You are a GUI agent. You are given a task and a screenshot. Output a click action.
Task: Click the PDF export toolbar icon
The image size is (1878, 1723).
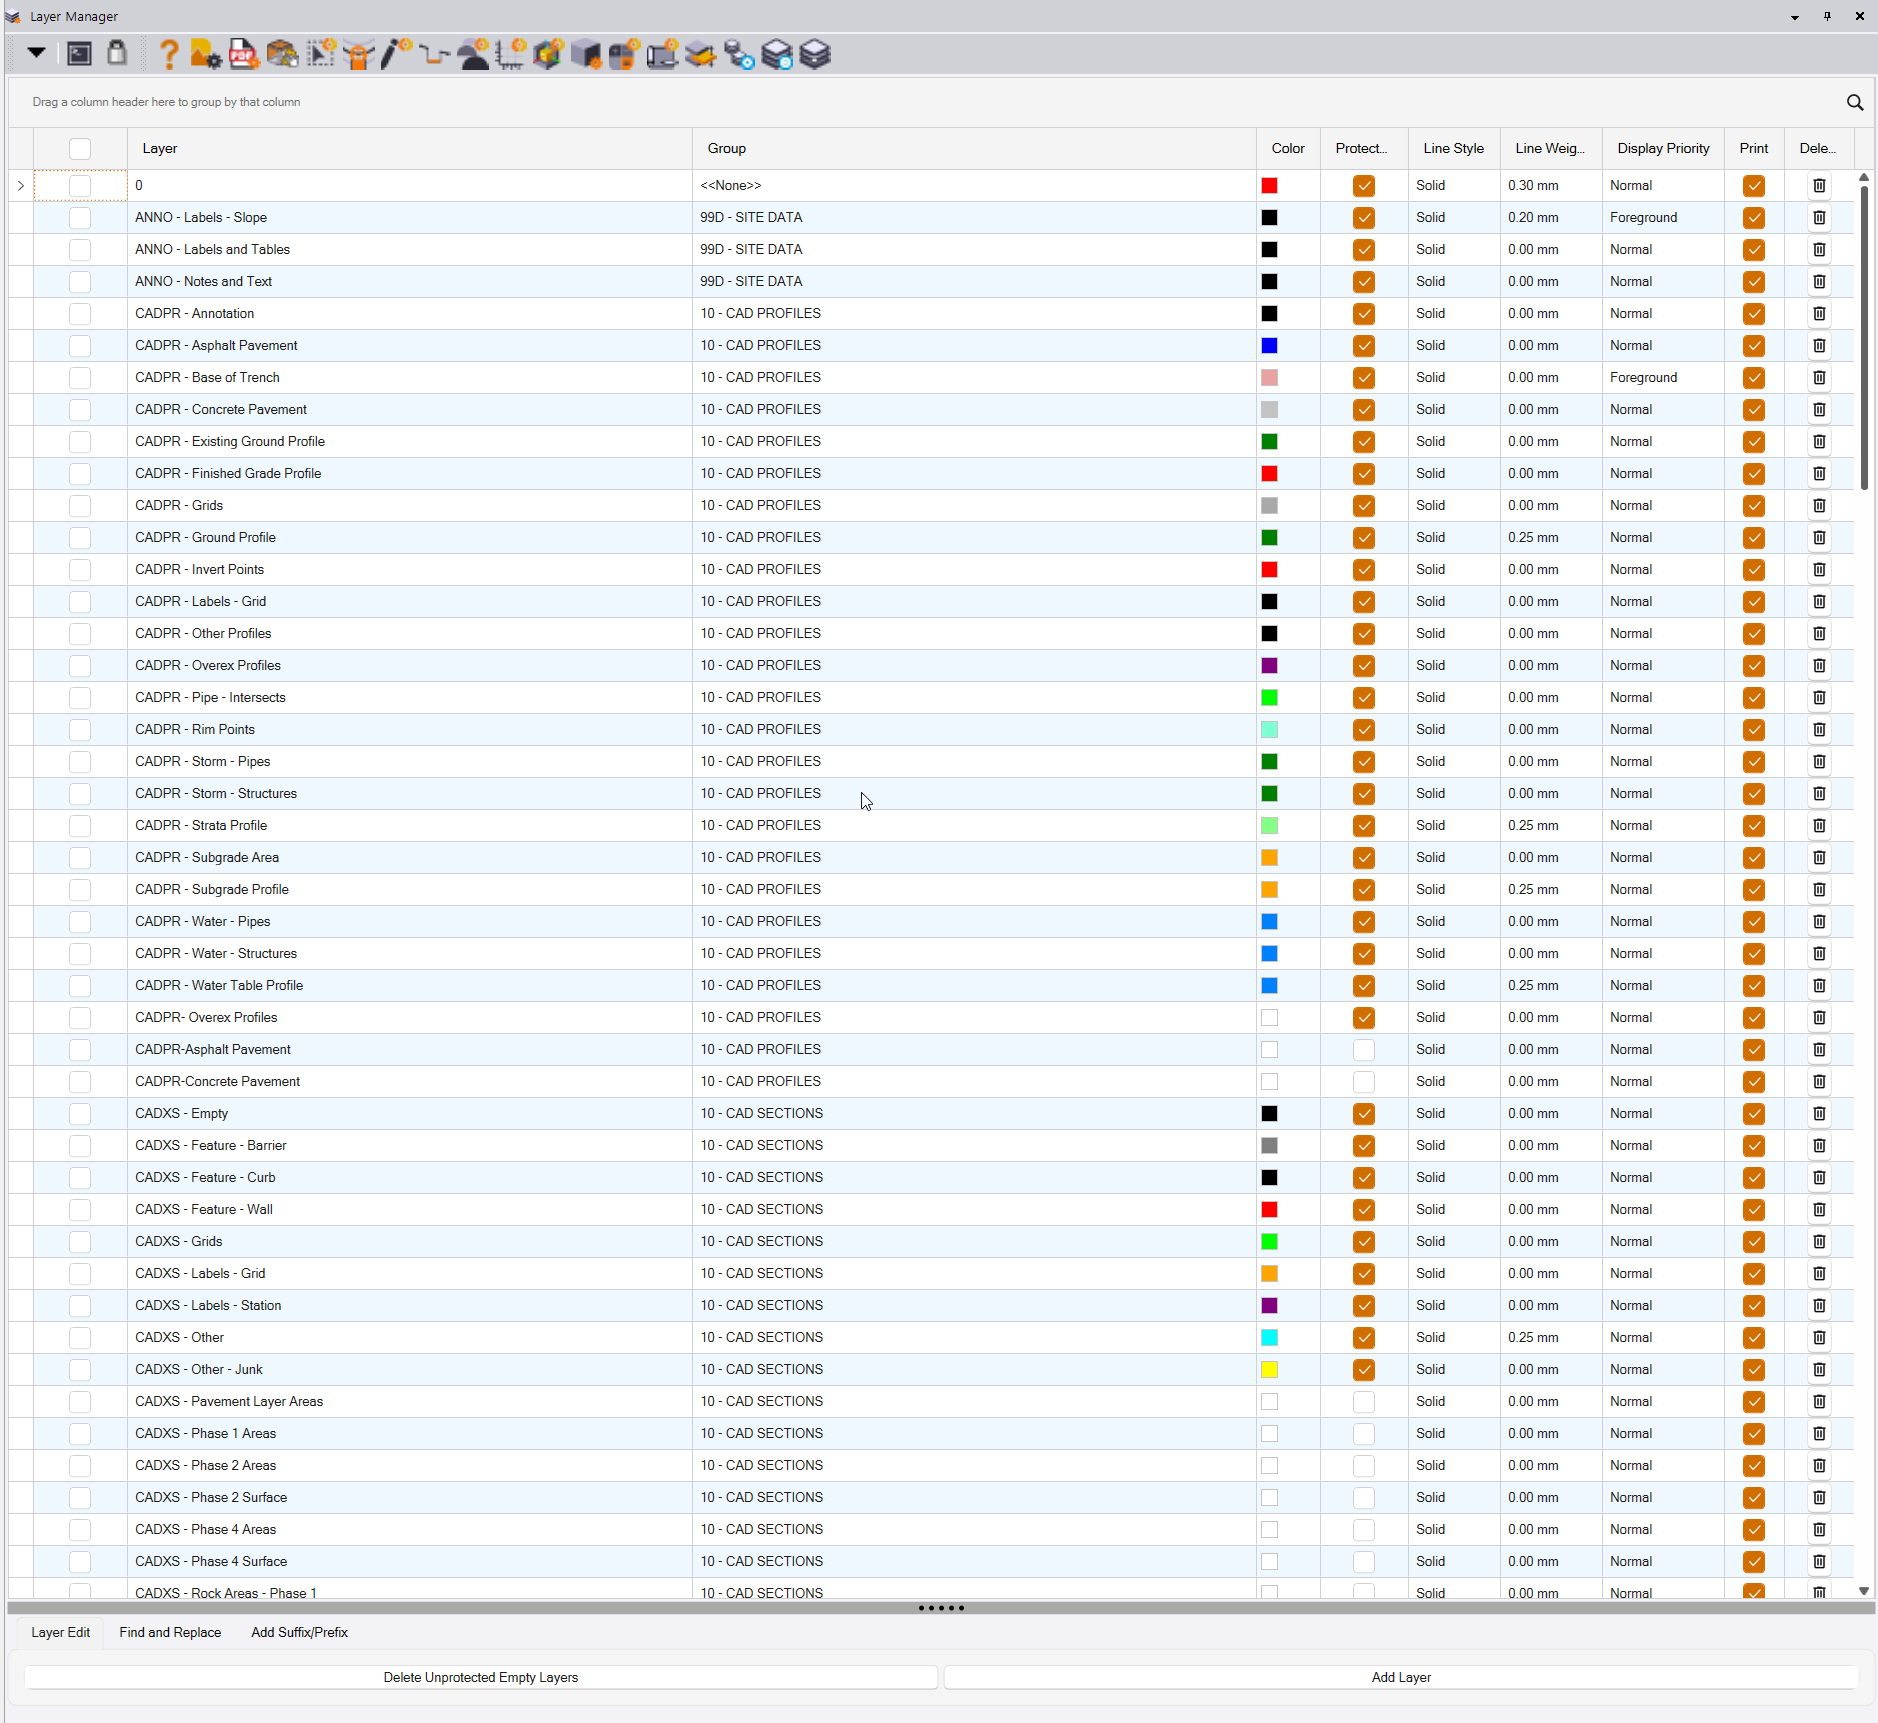[243, 54]
